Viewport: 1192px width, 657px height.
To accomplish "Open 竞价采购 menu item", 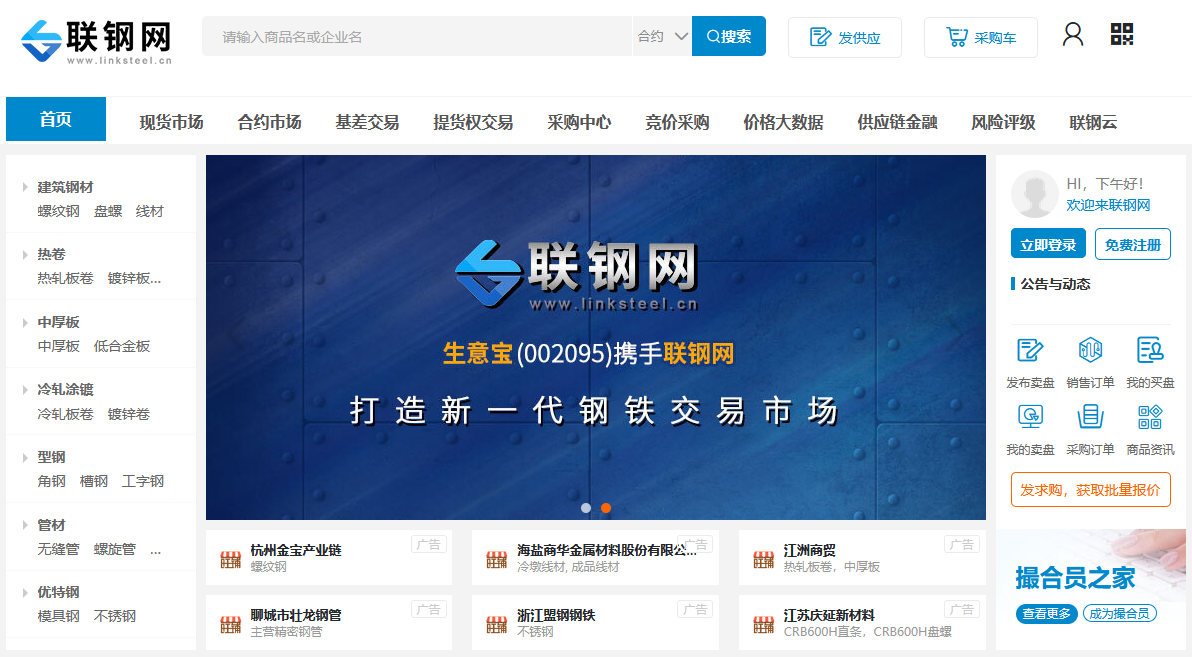I will 677,122.
